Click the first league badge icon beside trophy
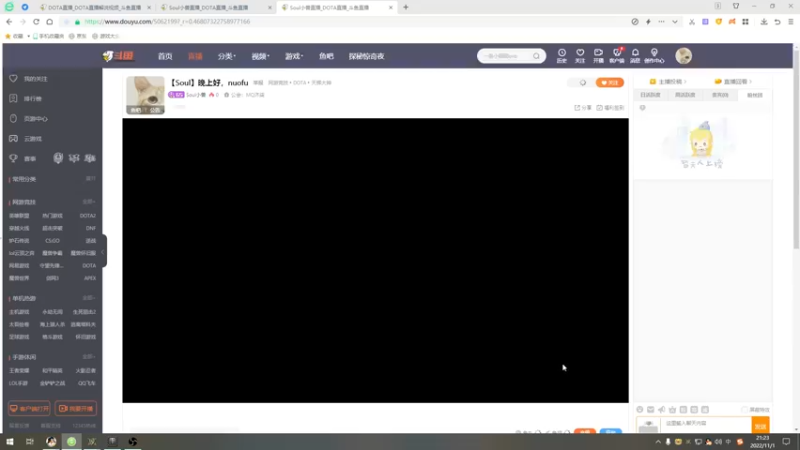 [58, 158]
